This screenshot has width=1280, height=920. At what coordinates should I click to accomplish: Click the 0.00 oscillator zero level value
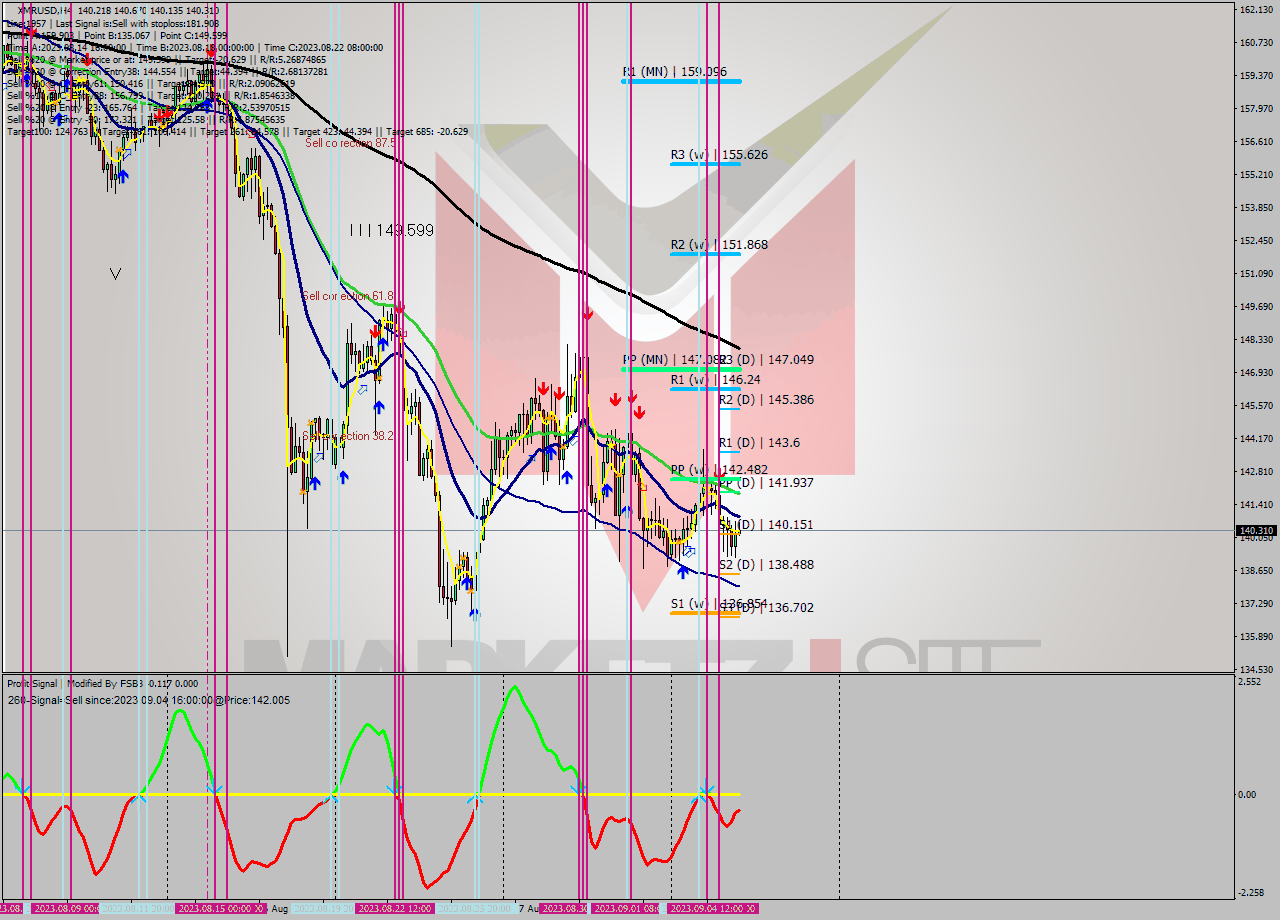[x=1247, y=795]
